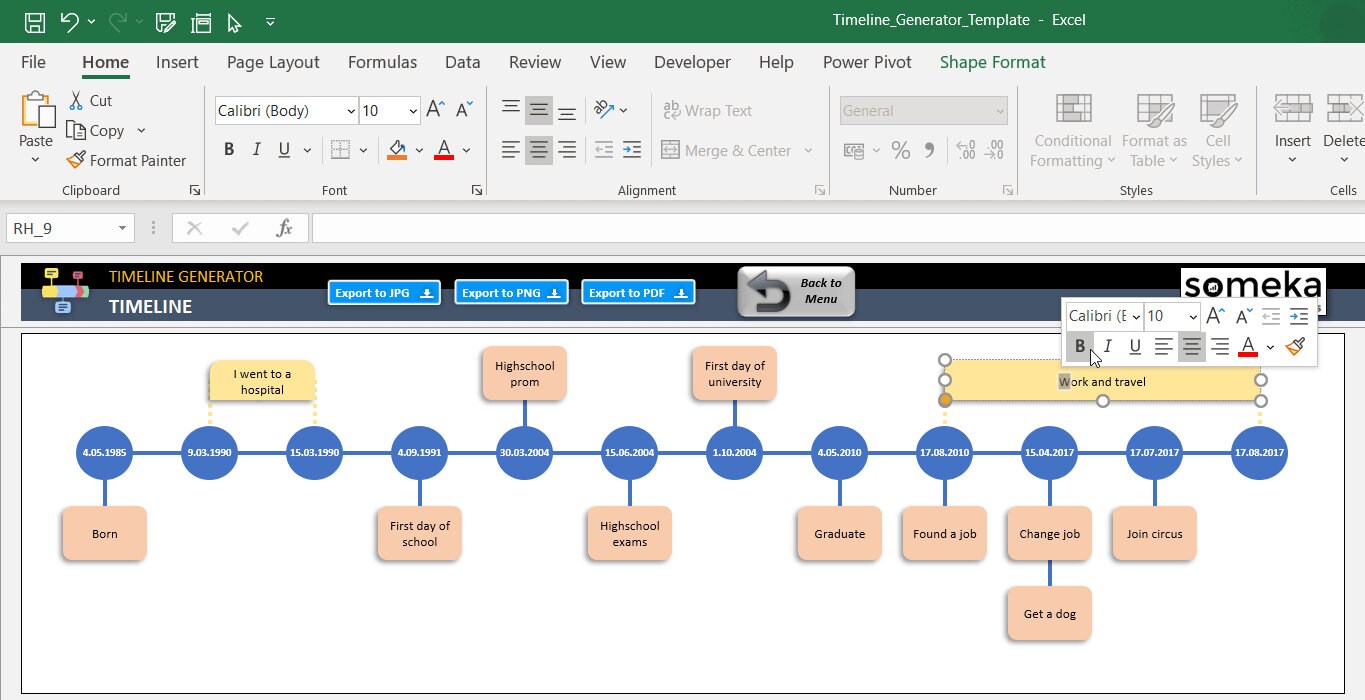Screen dimensions: 1365x700
Task: Click the Export to PDF button
Action: 637,291
